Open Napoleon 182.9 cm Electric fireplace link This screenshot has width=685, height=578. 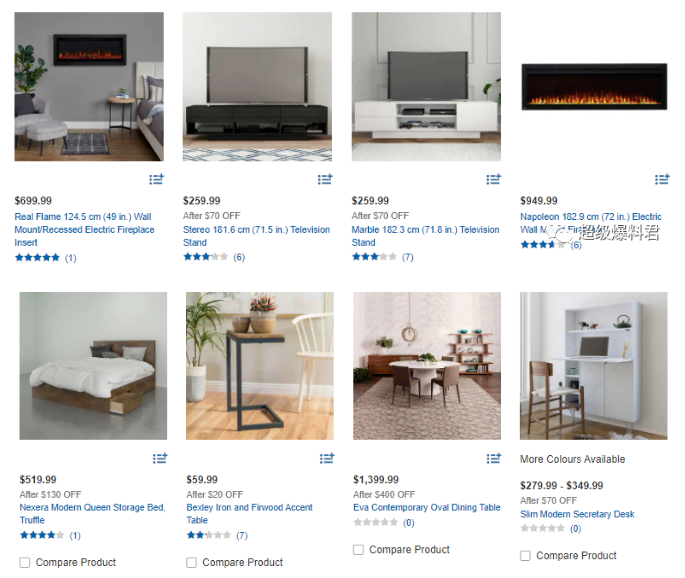(591, 223)
